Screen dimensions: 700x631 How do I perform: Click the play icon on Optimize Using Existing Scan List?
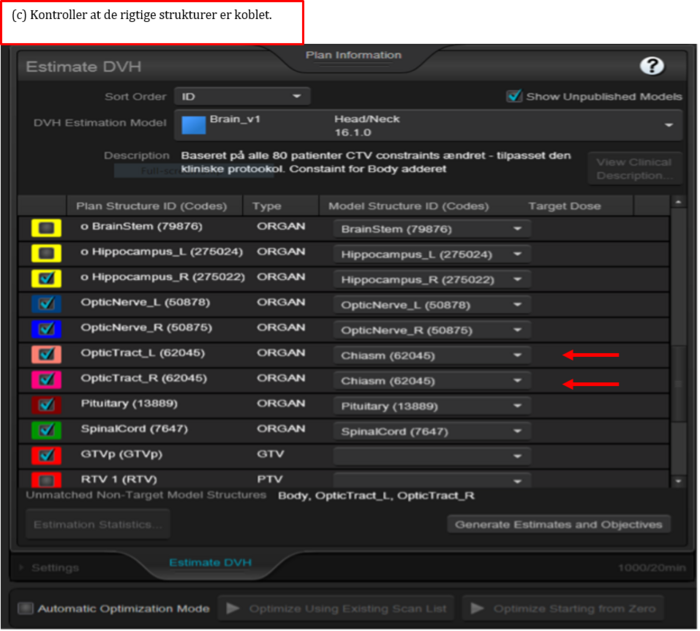point(231,608)
